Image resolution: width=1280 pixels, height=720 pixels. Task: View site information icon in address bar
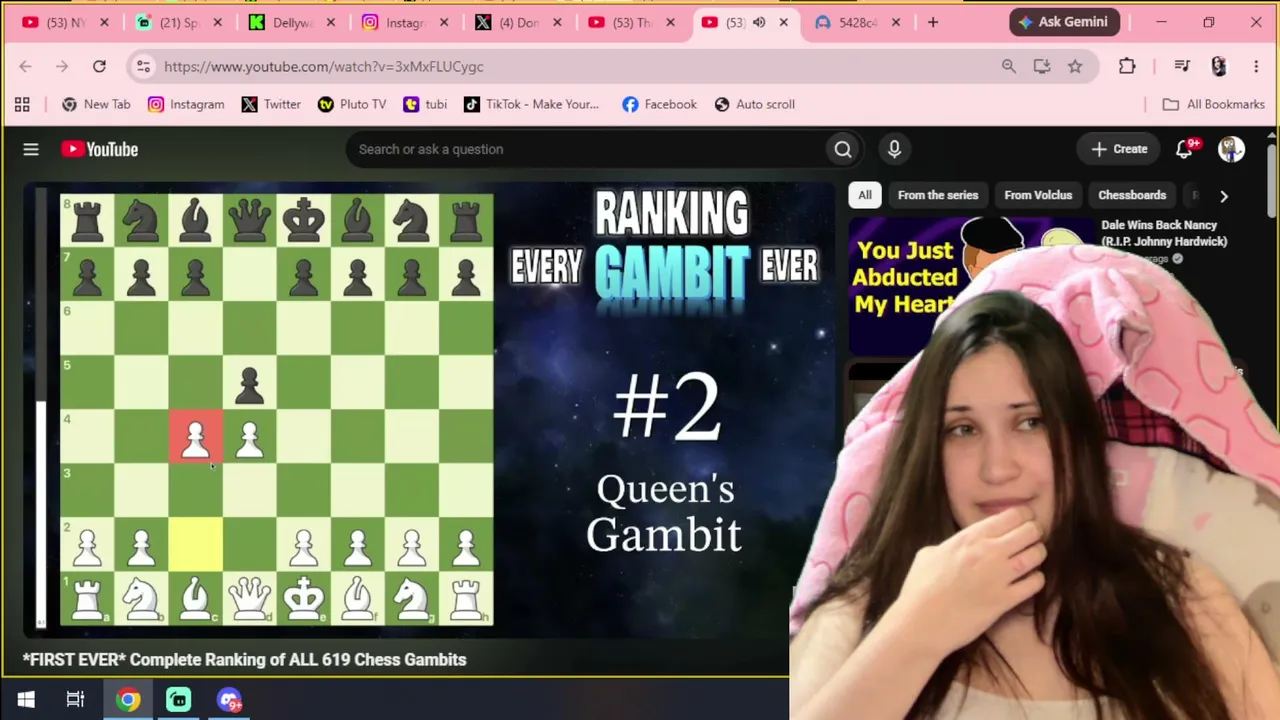(143, 66)
